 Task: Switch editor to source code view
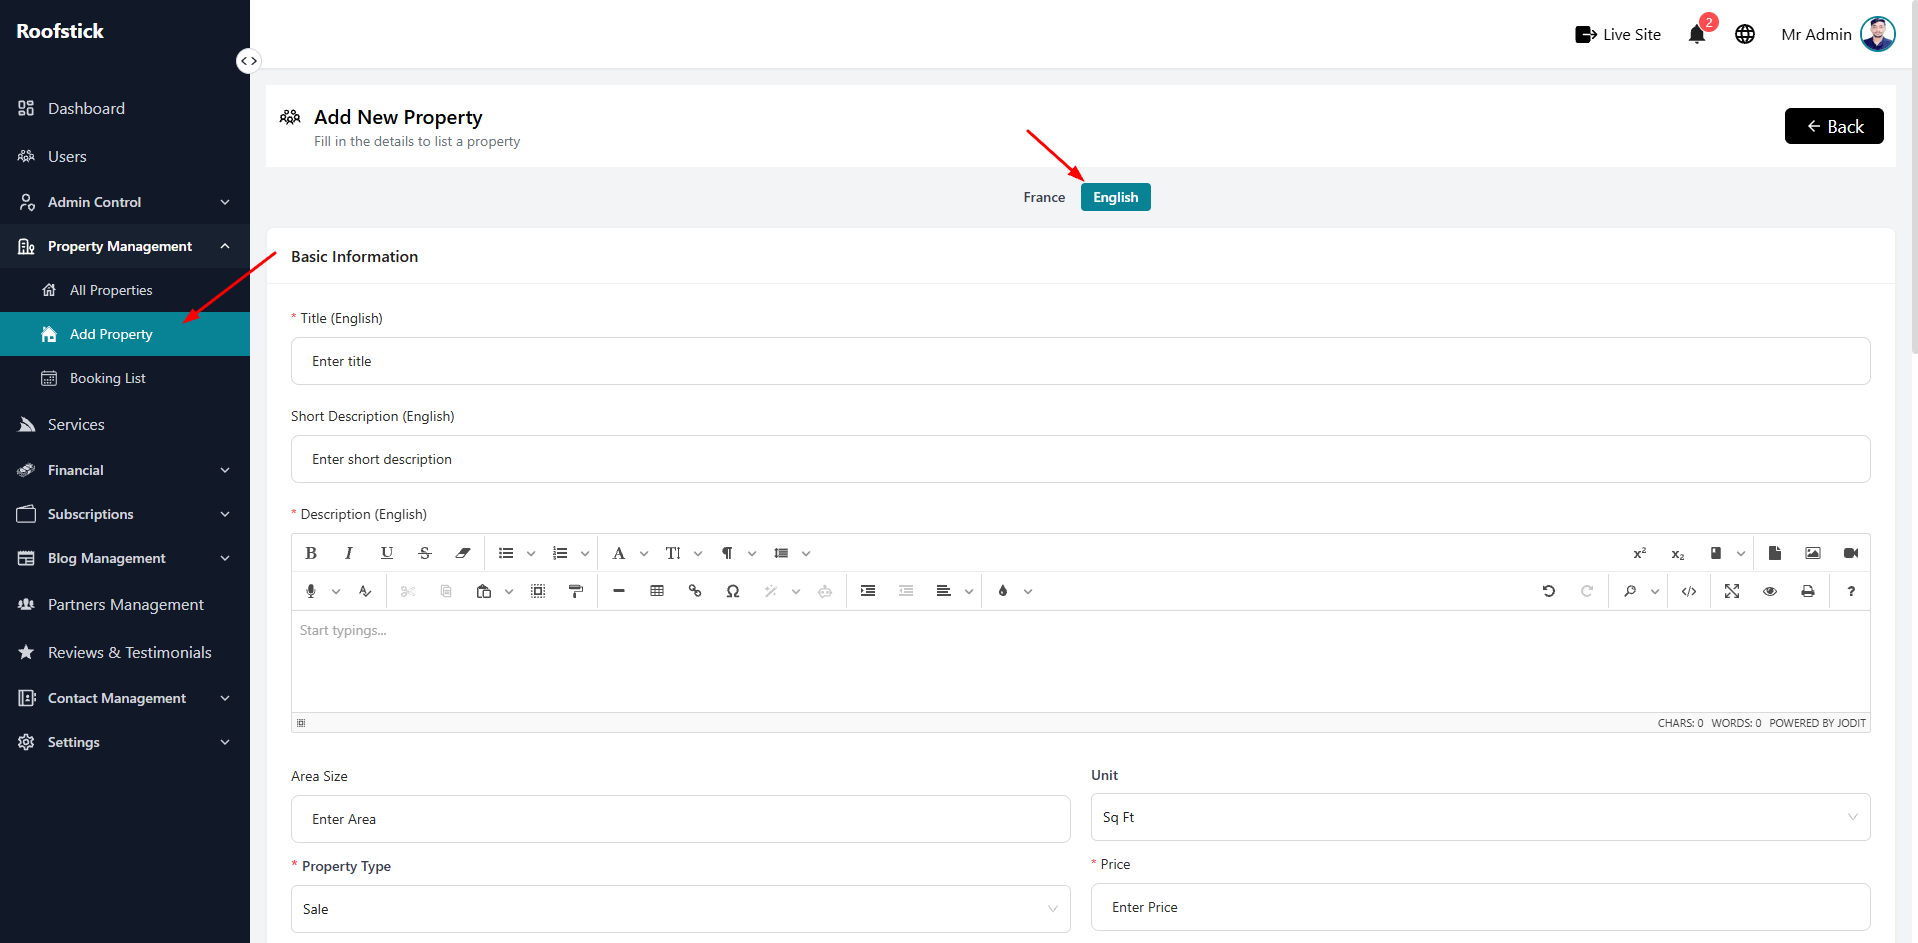[1689, 591]
